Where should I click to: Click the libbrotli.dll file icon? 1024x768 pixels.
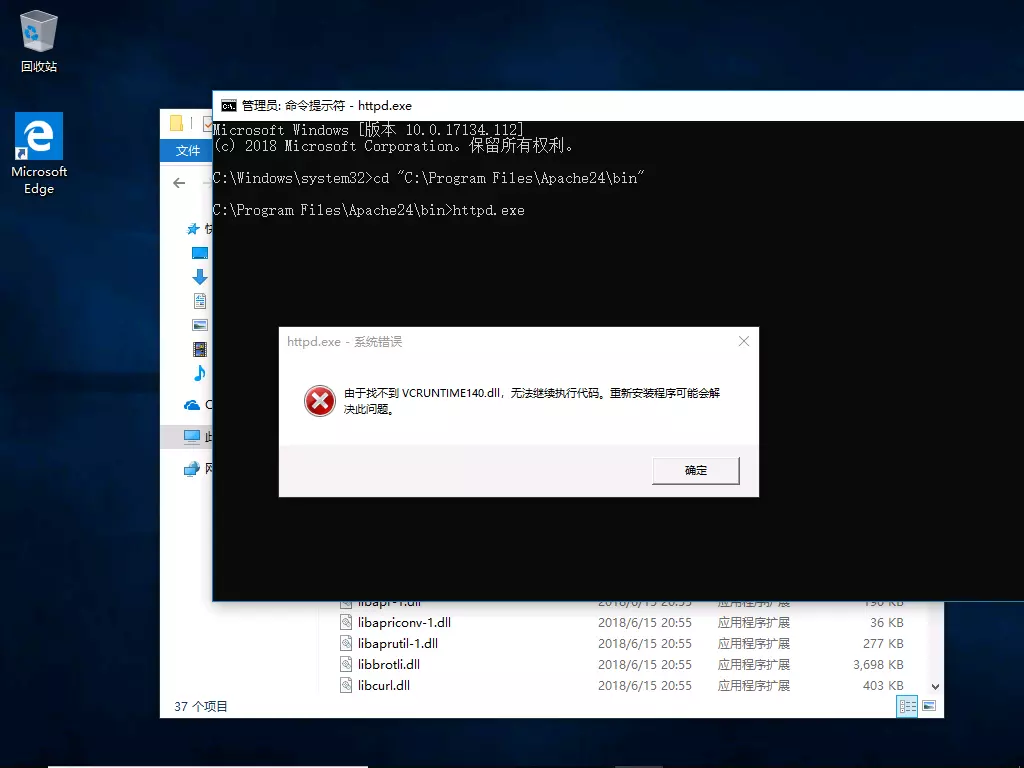click(x=346, y=664)
